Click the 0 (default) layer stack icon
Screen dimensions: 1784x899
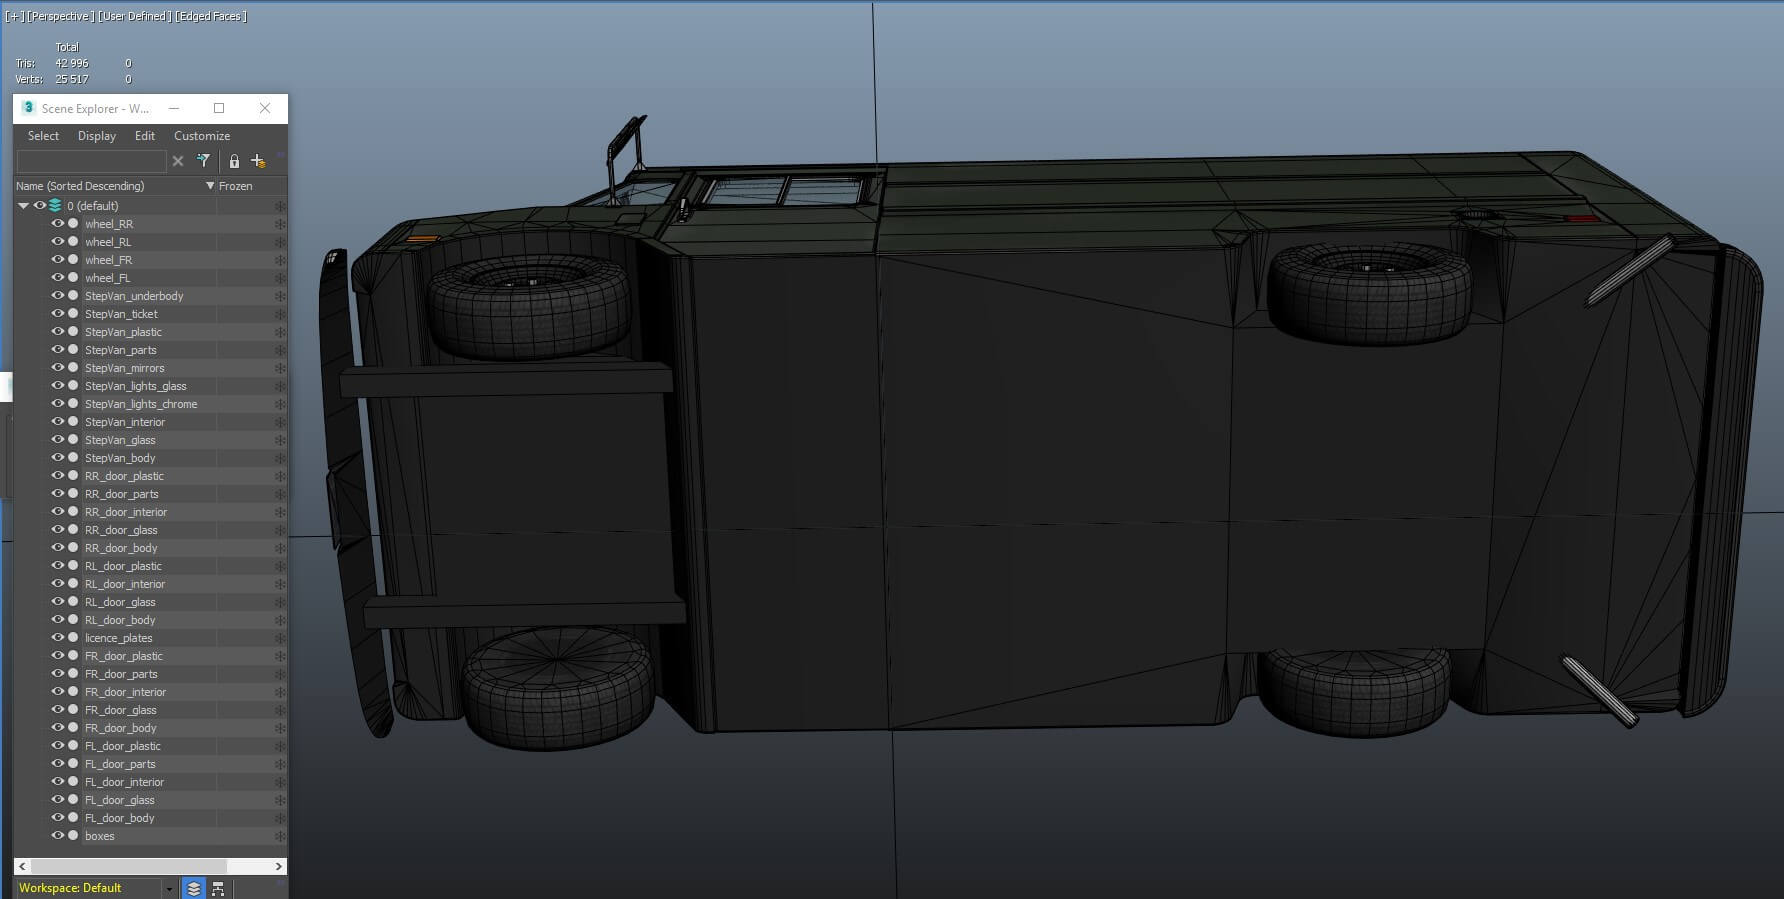(x=55, y=206)
